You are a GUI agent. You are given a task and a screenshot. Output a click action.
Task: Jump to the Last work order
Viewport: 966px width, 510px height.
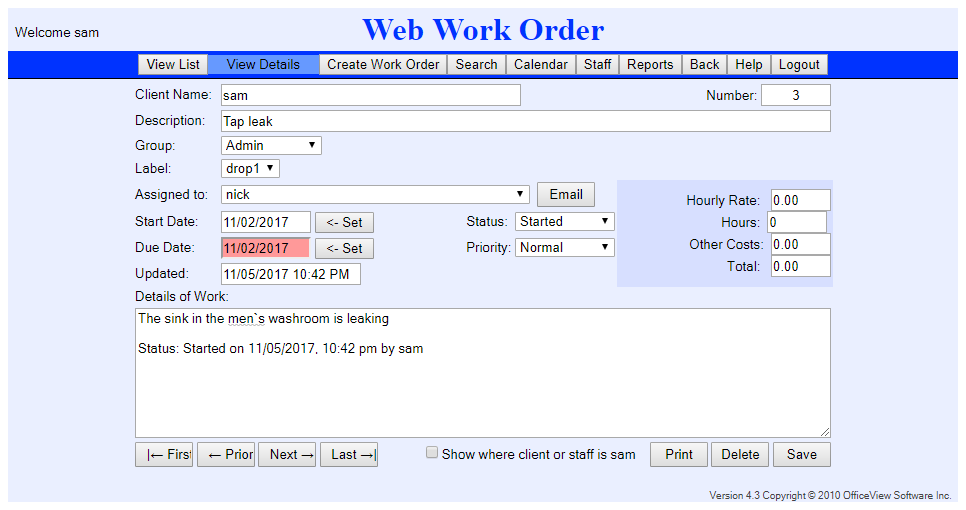pyautogui.click(x=349, y=454)
